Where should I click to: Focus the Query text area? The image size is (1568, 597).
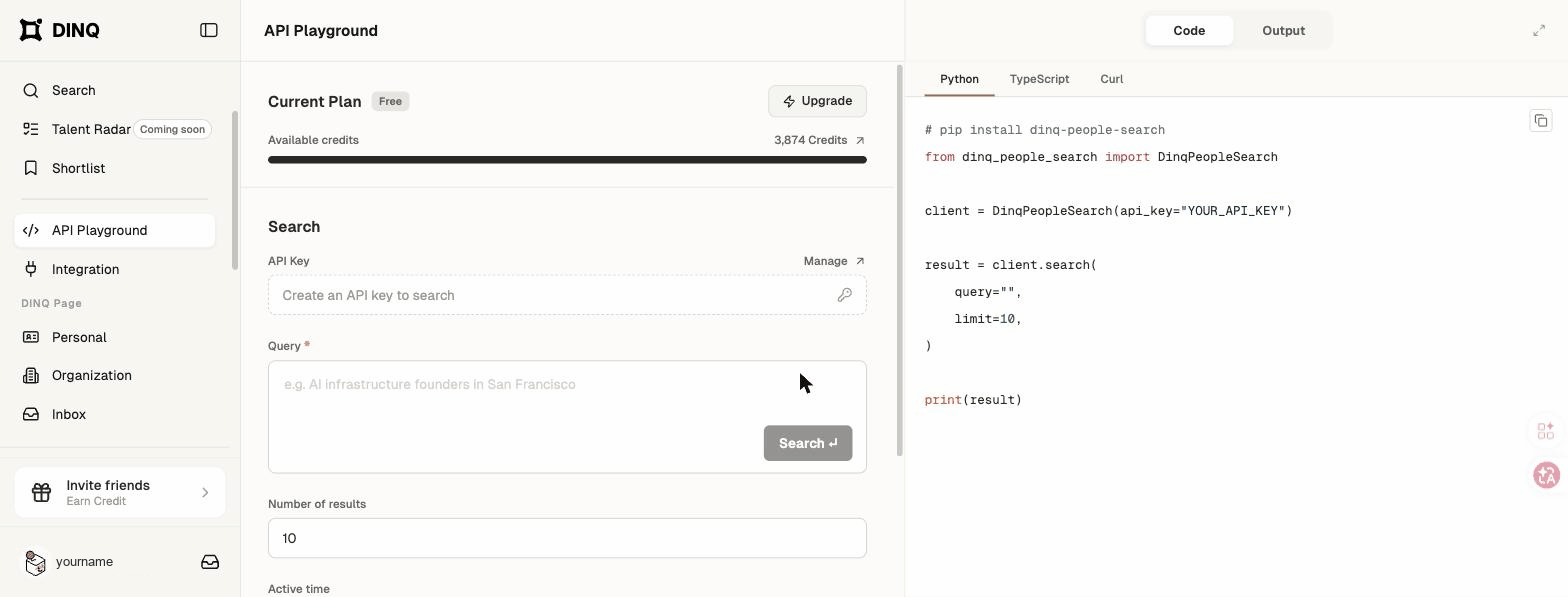[x=567, y=417]
